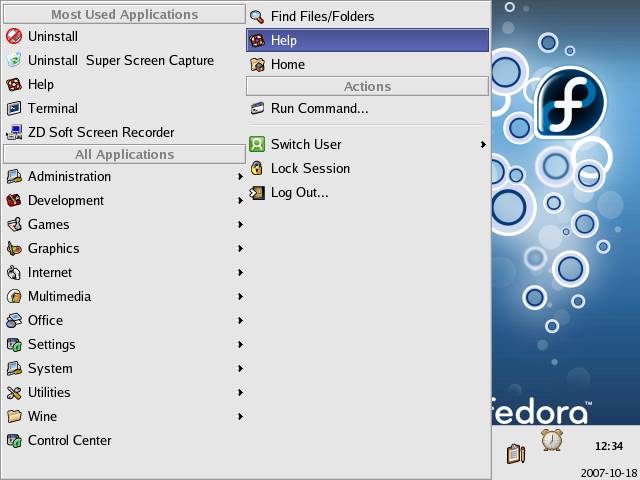Open the Multimedia applications category
The width and height of the screenshot is (640, 480).
[x=59, y=296]
